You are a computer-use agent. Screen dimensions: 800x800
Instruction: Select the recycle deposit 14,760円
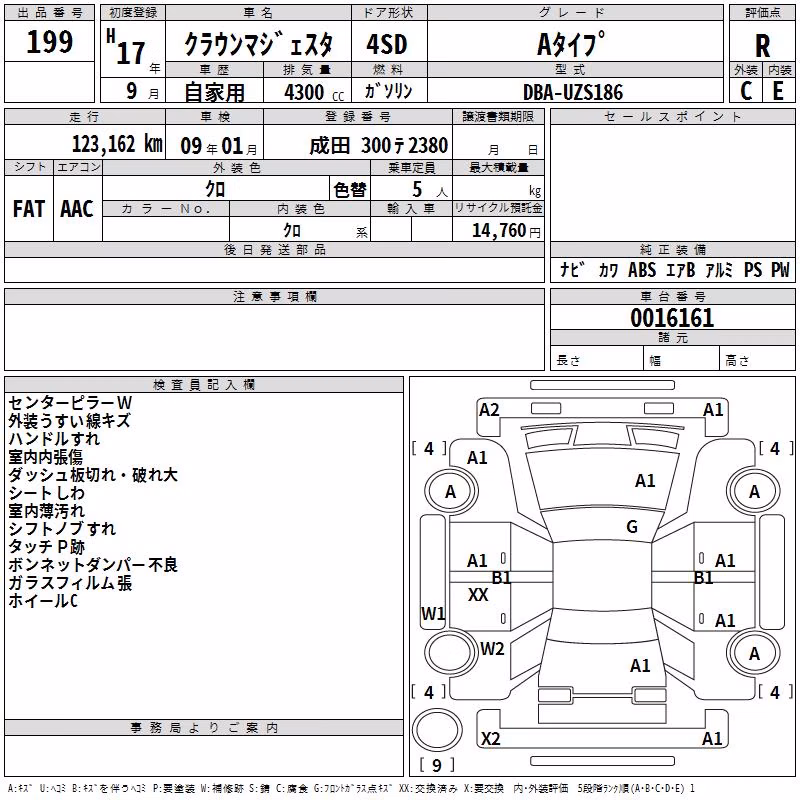(506, 231)
